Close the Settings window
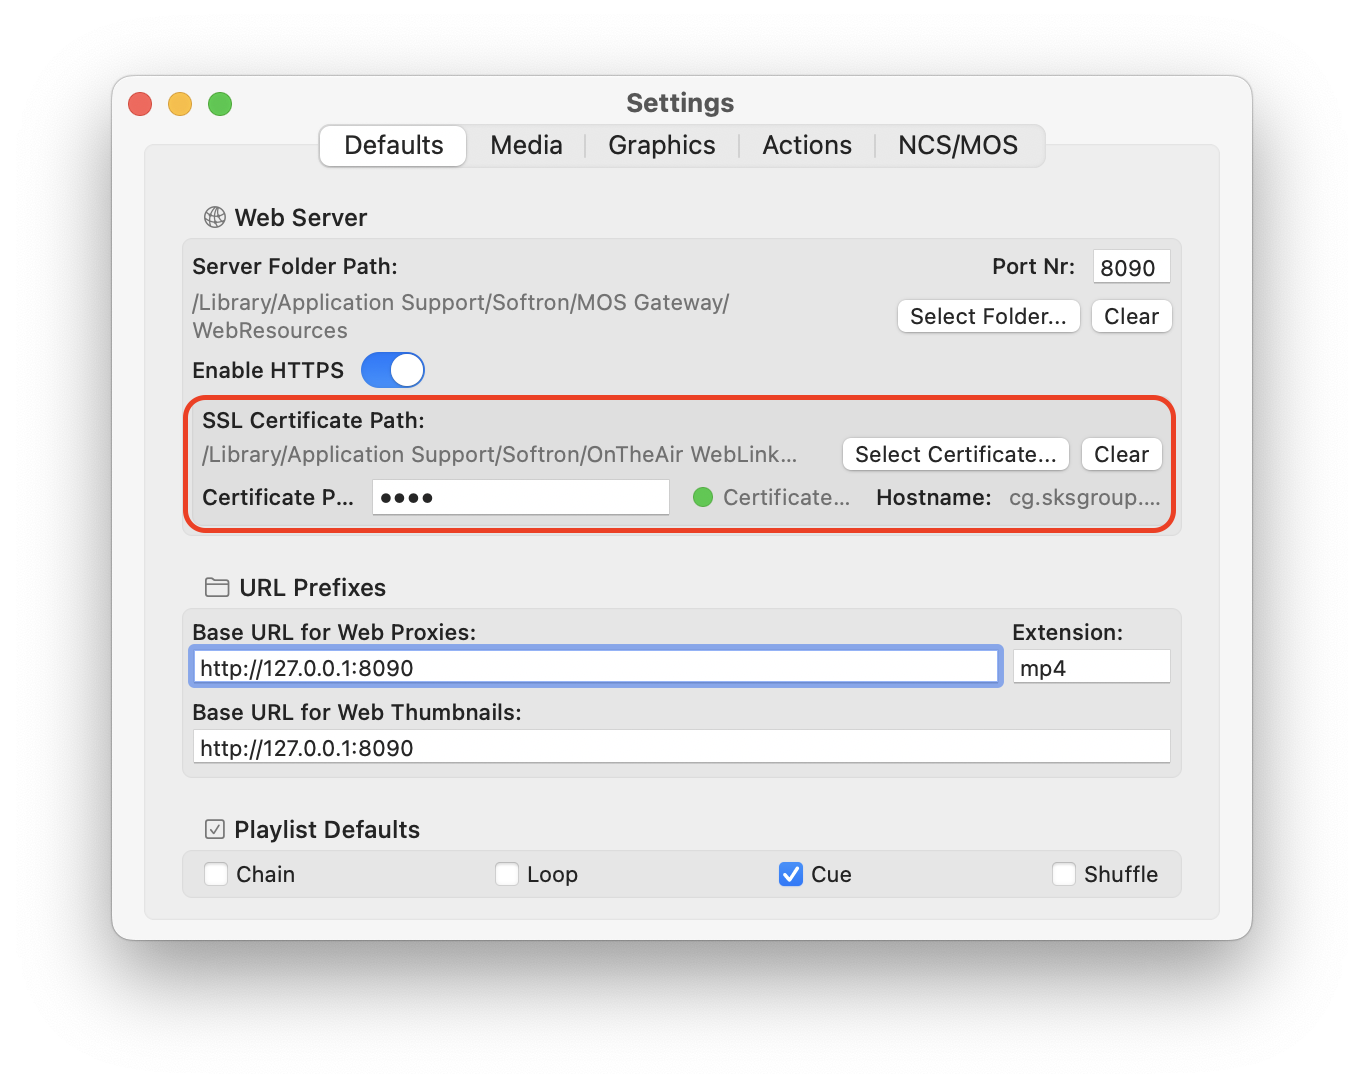The width and height of the screenshot is (1364, 1088). click(140, 104)
